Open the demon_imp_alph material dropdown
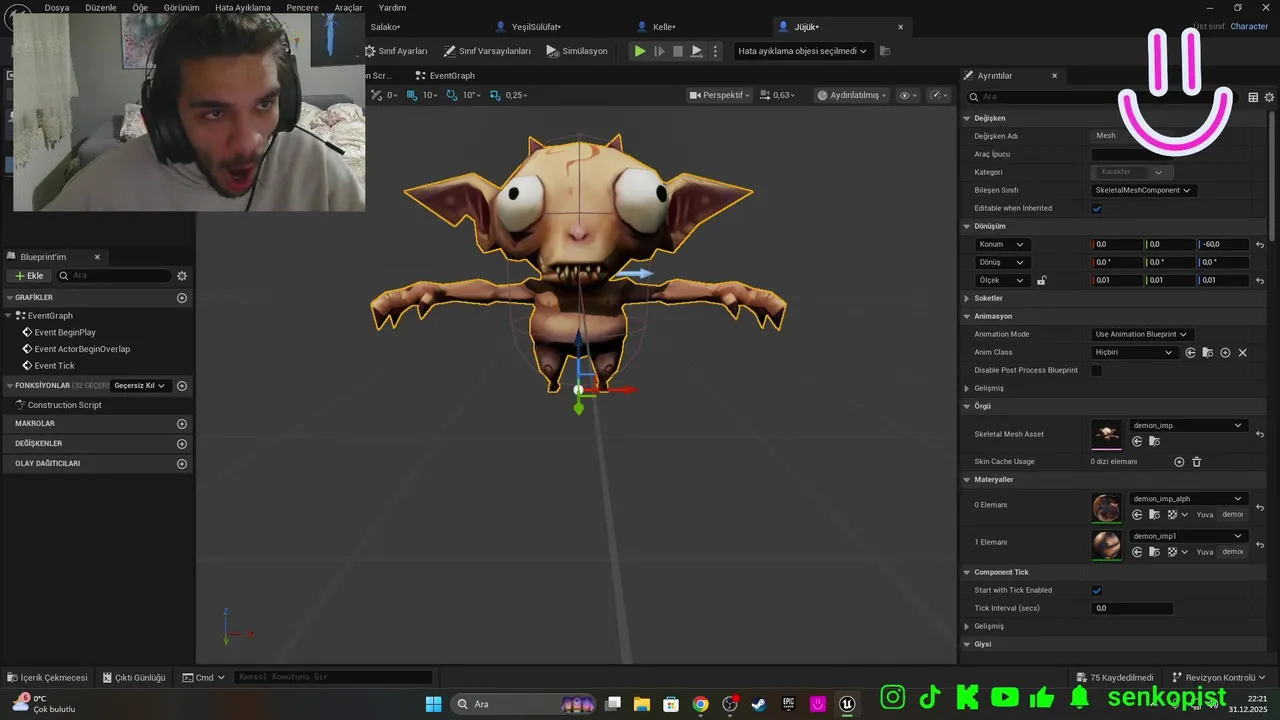 tap(1187, 499)
